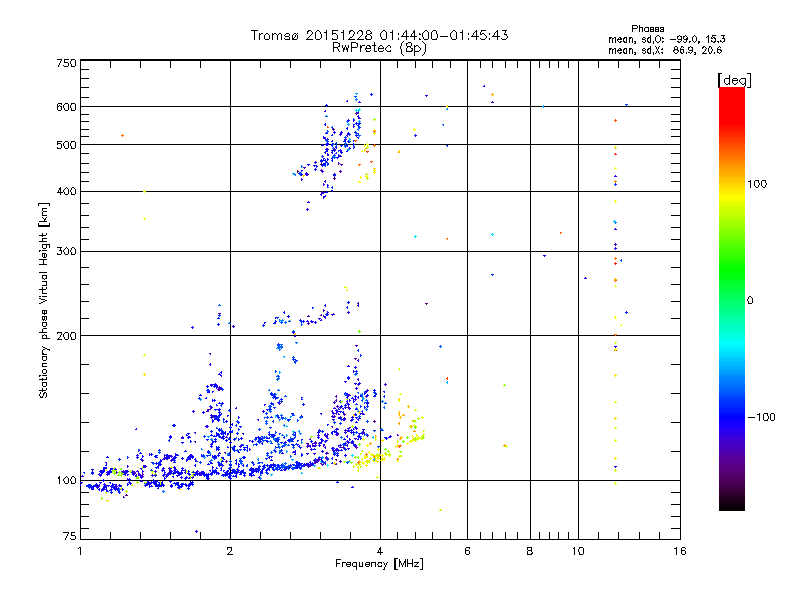Click the colorbar tick label '-100'
800x600 pixels.
(761, 417)
